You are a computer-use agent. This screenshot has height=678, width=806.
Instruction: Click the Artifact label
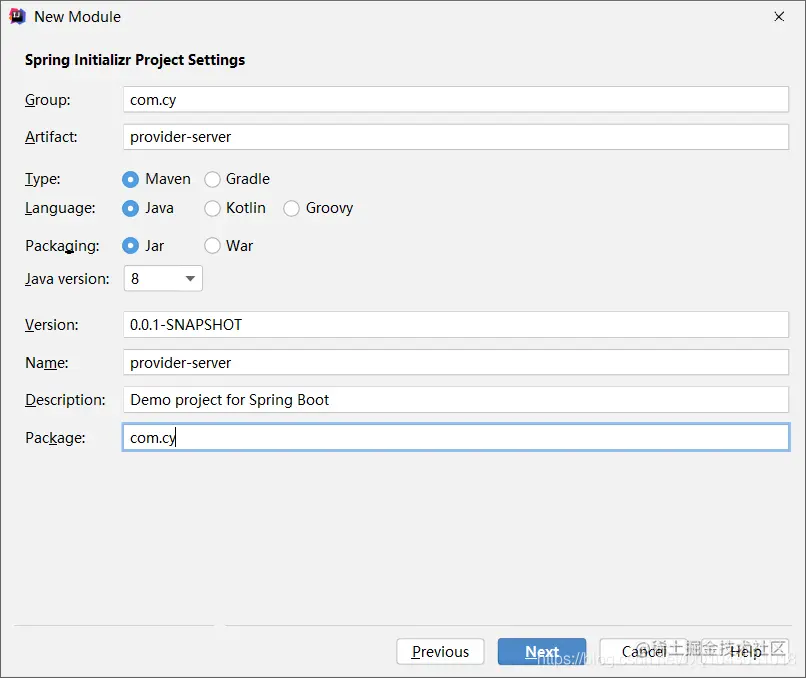(51, 137)
